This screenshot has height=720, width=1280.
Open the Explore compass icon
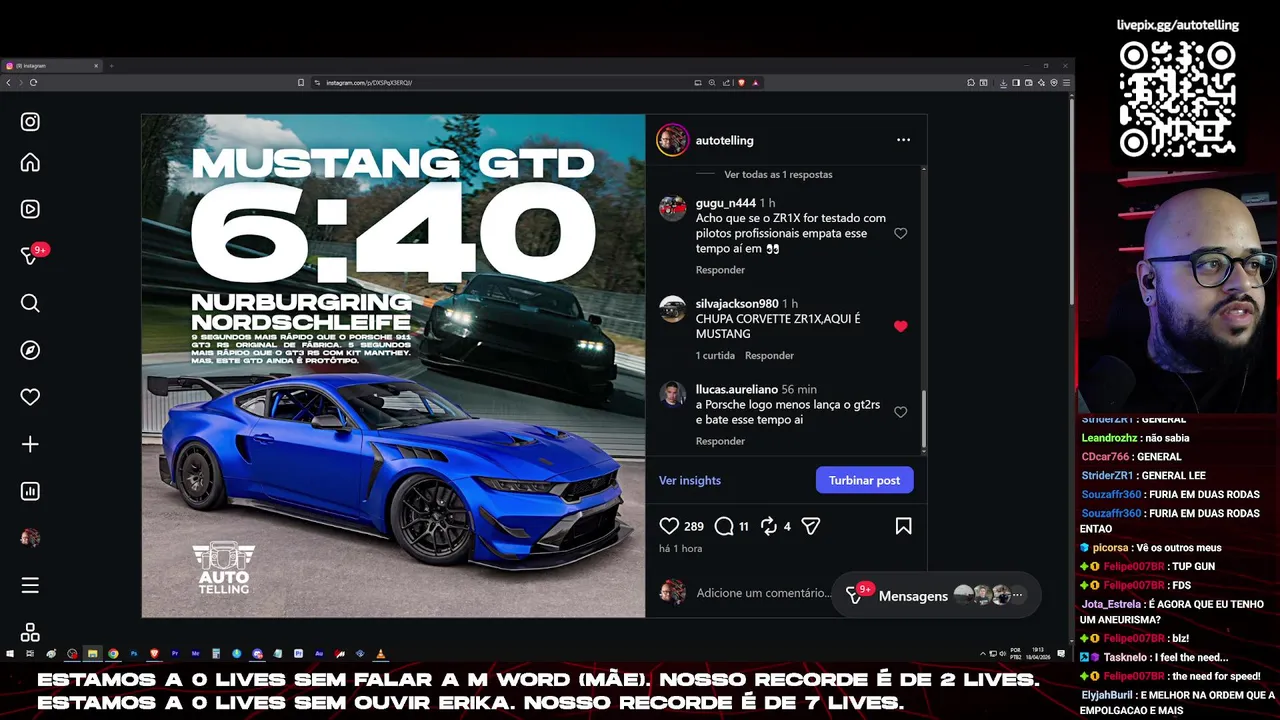click(30, 350)
